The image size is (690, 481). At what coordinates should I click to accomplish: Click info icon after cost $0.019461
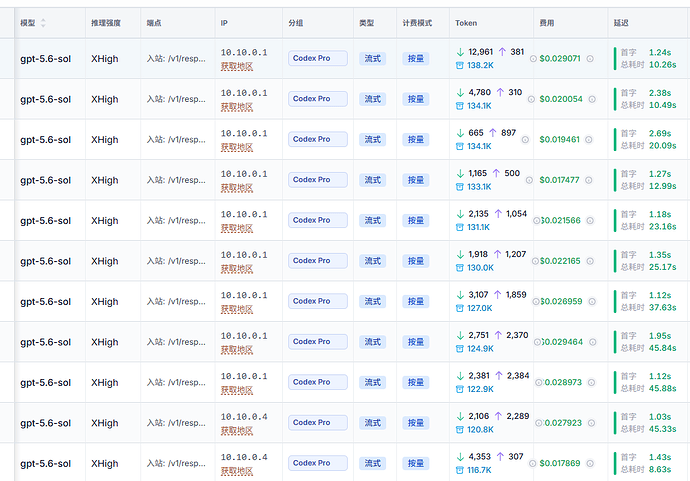pyautogui.click(x=589, y=140)
